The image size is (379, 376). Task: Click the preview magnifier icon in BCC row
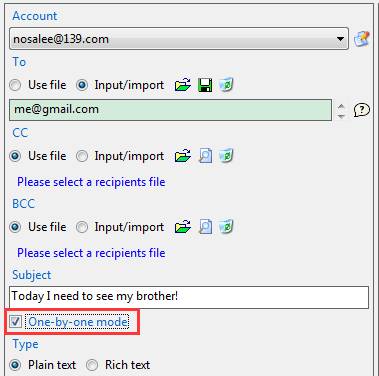(205, 227)
